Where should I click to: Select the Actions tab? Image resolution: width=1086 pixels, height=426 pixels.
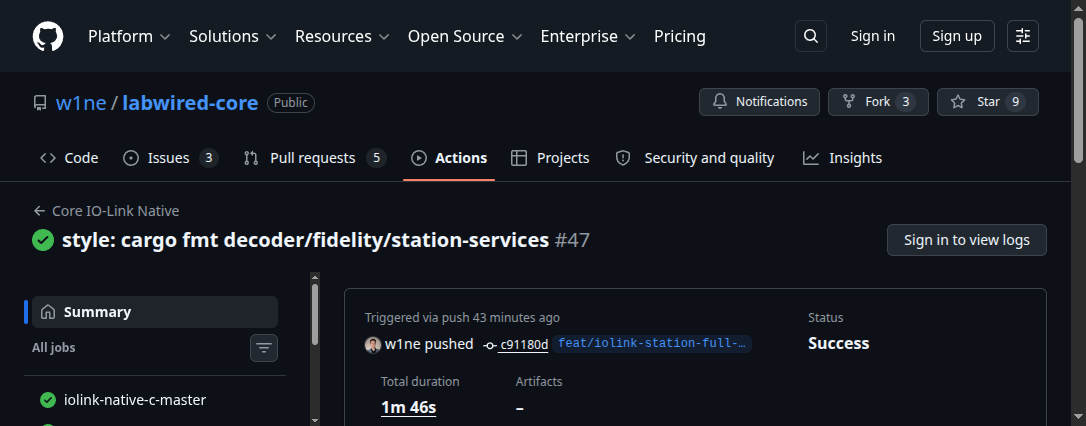pyautogui.click(x=449, y=158)
